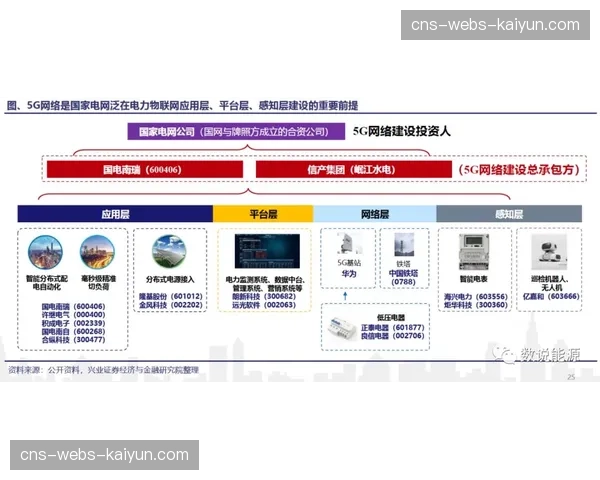This screenshot has height=480, width=600.
Task: Select the gray 感知层 header
Action: (509, 214)
